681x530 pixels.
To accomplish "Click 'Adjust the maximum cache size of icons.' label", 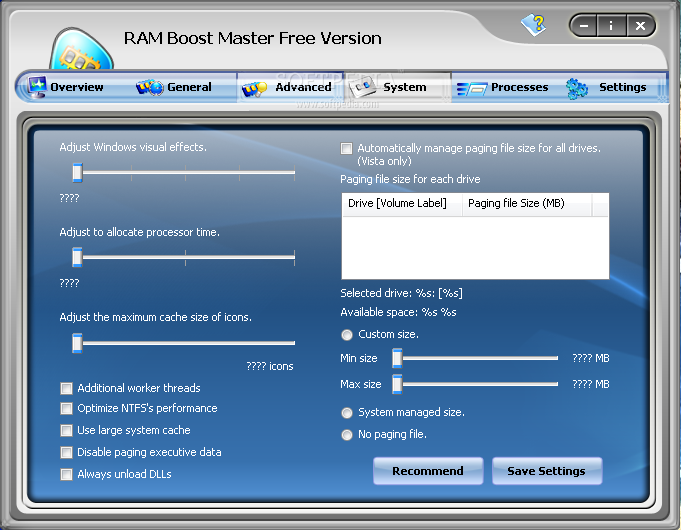I will (155, 318).
